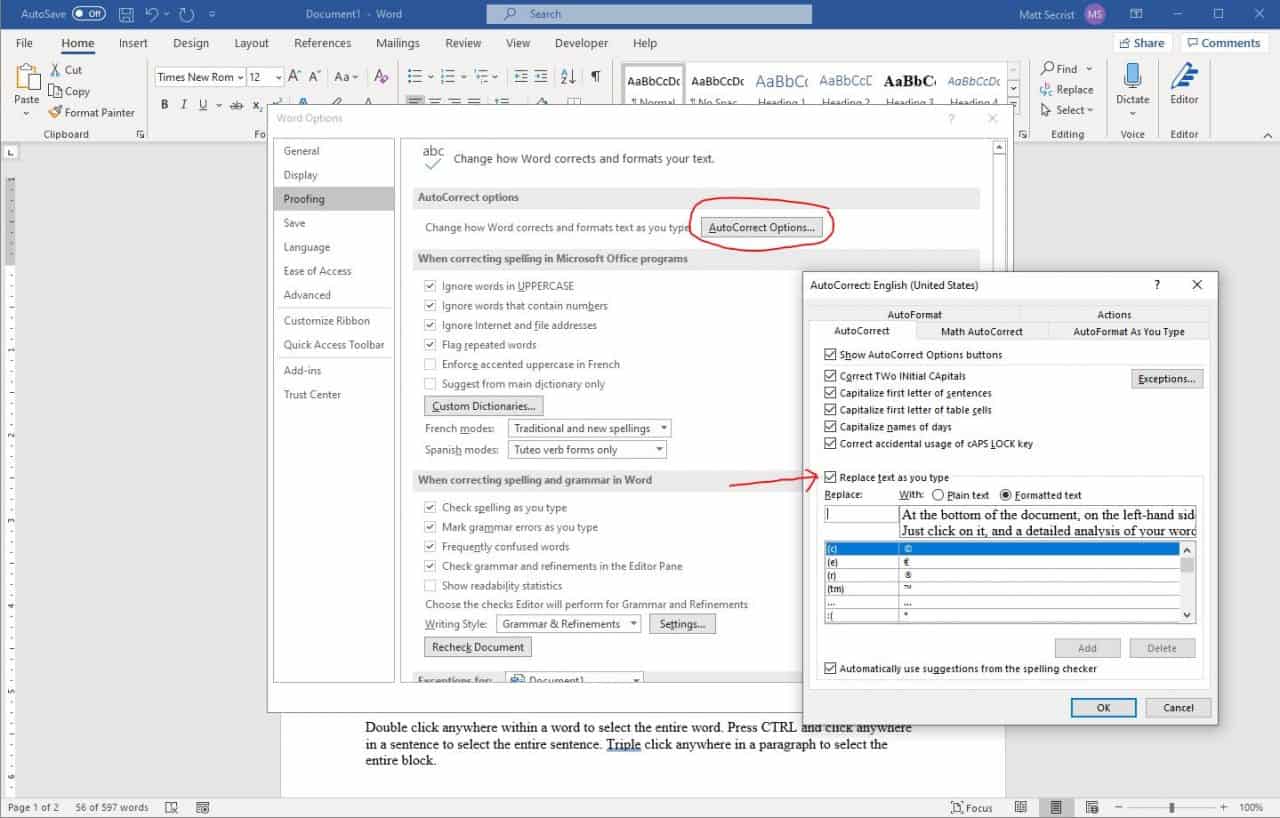Open the Editor pane
1280x818 pixels.
pyautogui.click(x=1184, y=85)
